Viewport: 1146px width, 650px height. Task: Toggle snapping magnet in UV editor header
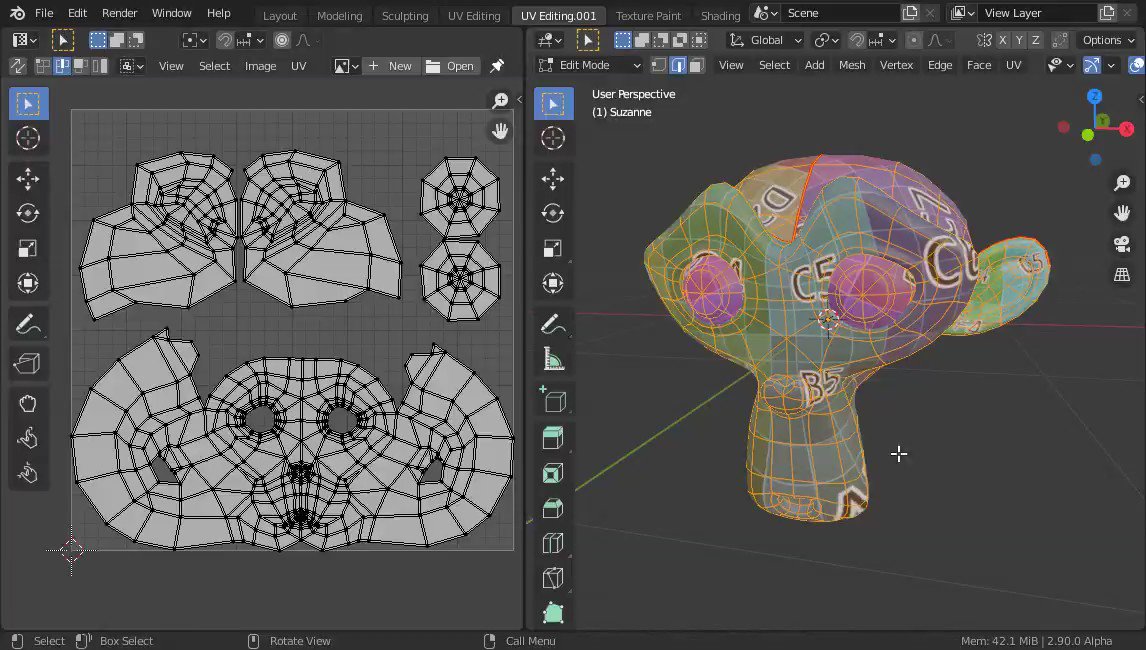pos(225,40)
